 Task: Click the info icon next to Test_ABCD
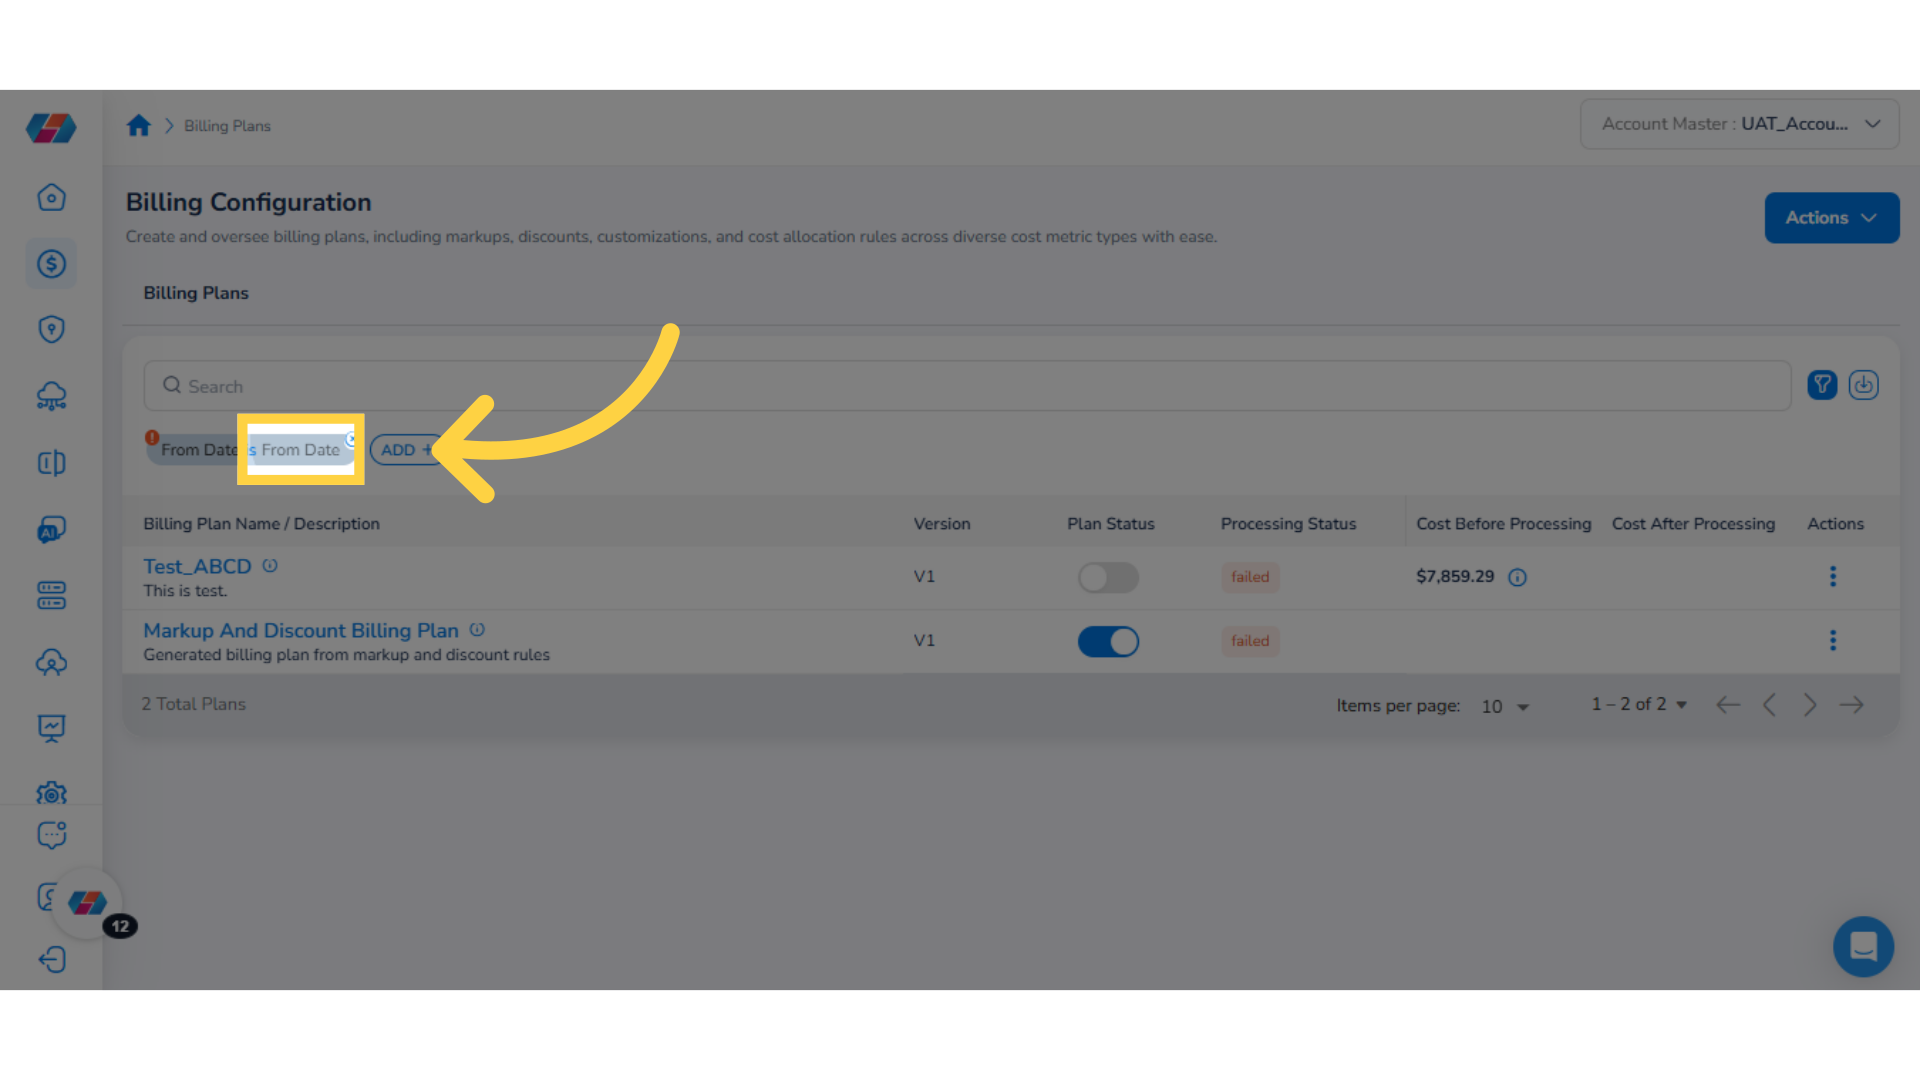click(270, 566)
